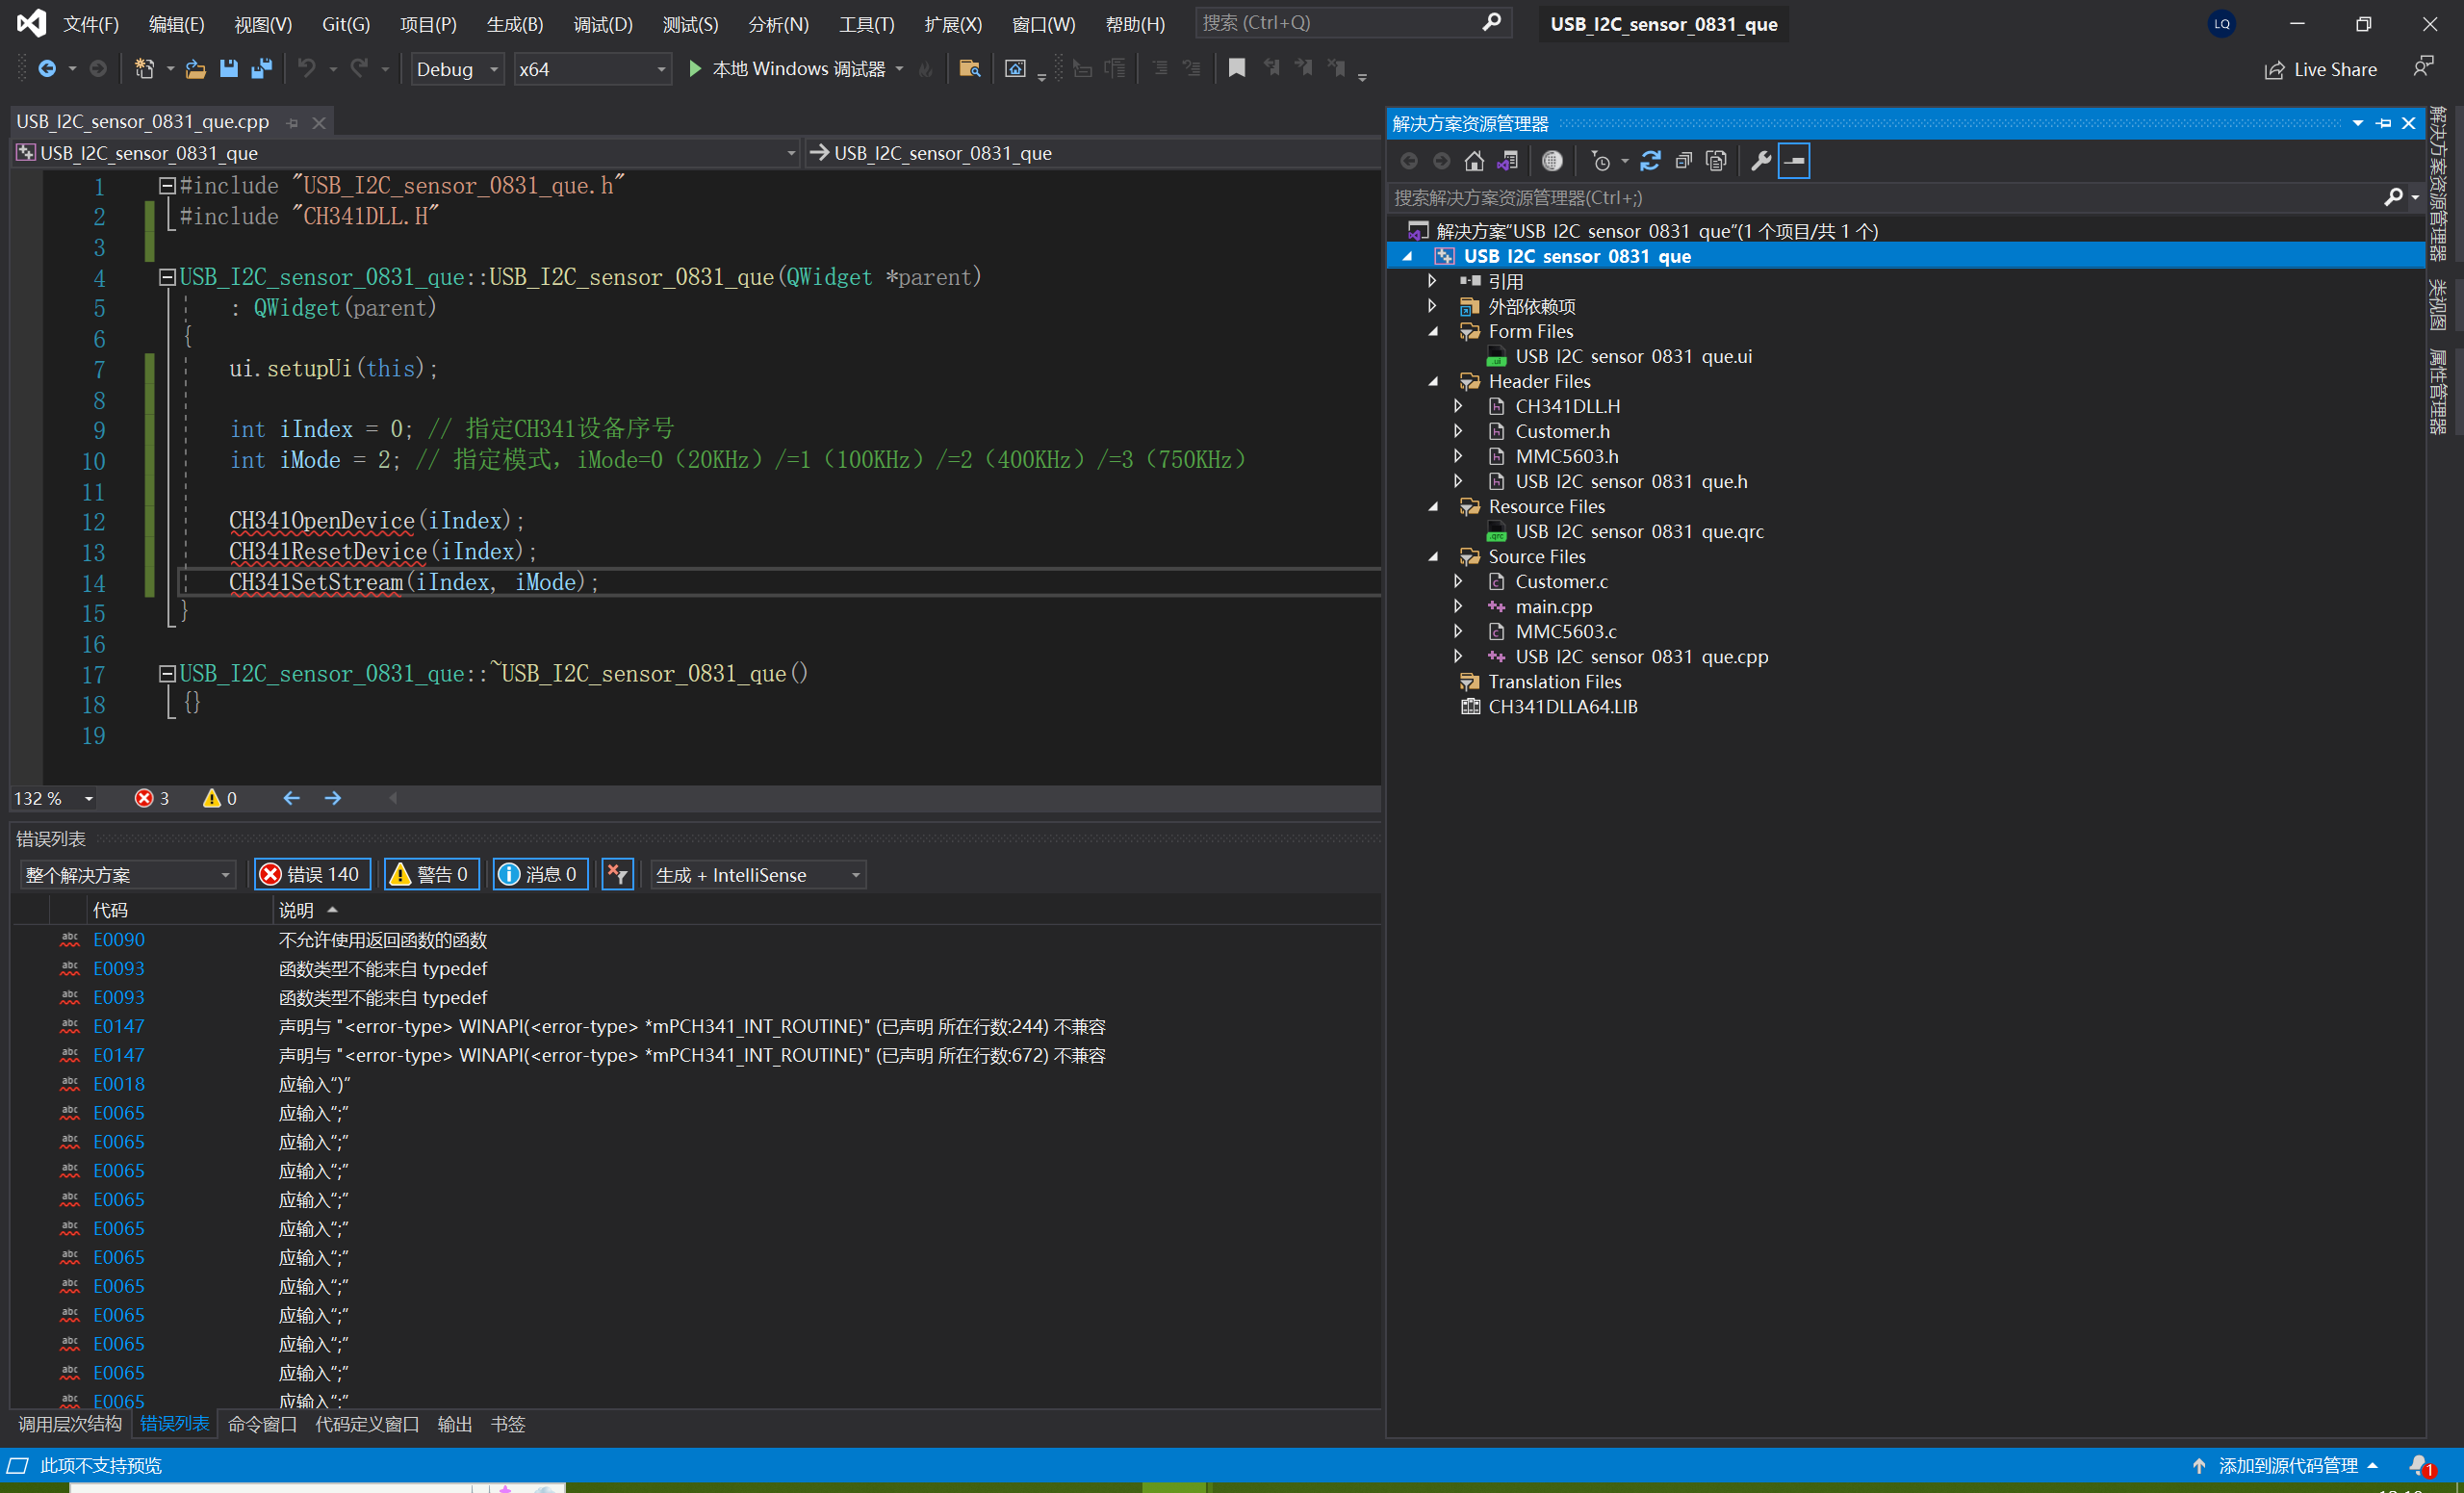2464x1493 pixels.
Task: Select CH341DLLA64.LIB file
Action: tap(1562, 706)
